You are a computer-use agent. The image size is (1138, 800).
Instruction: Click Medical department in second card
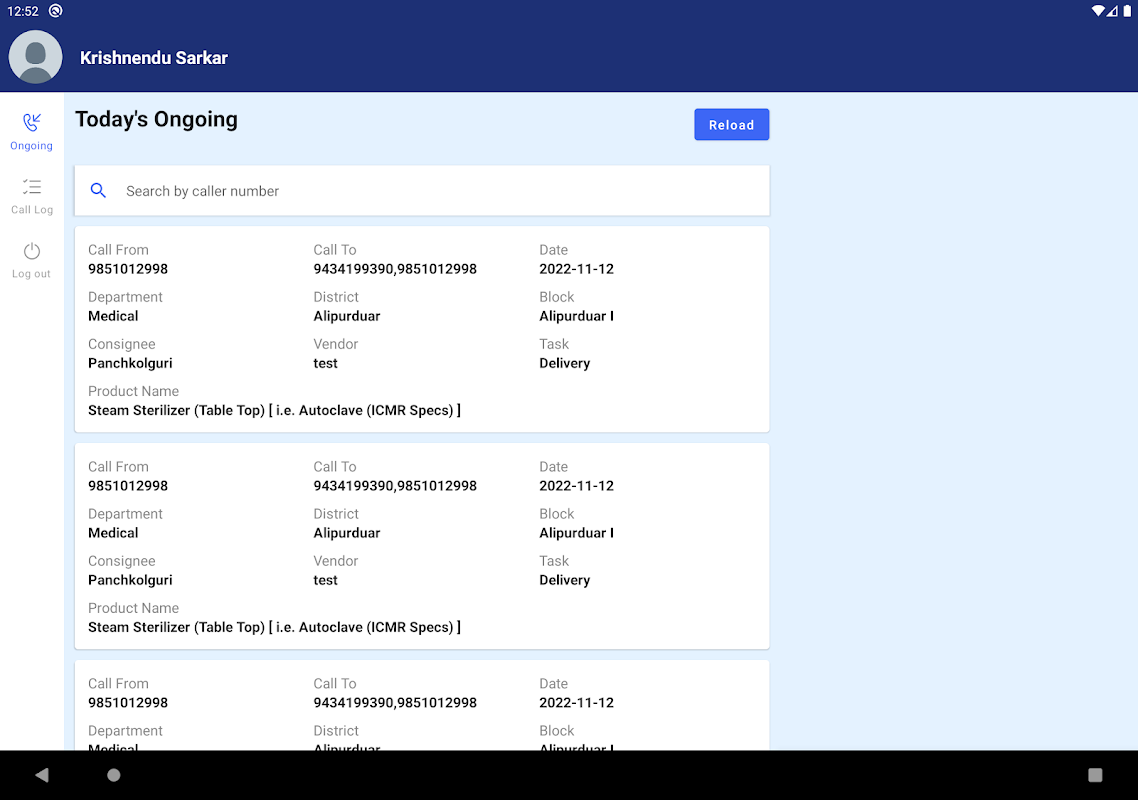[113, 533]
